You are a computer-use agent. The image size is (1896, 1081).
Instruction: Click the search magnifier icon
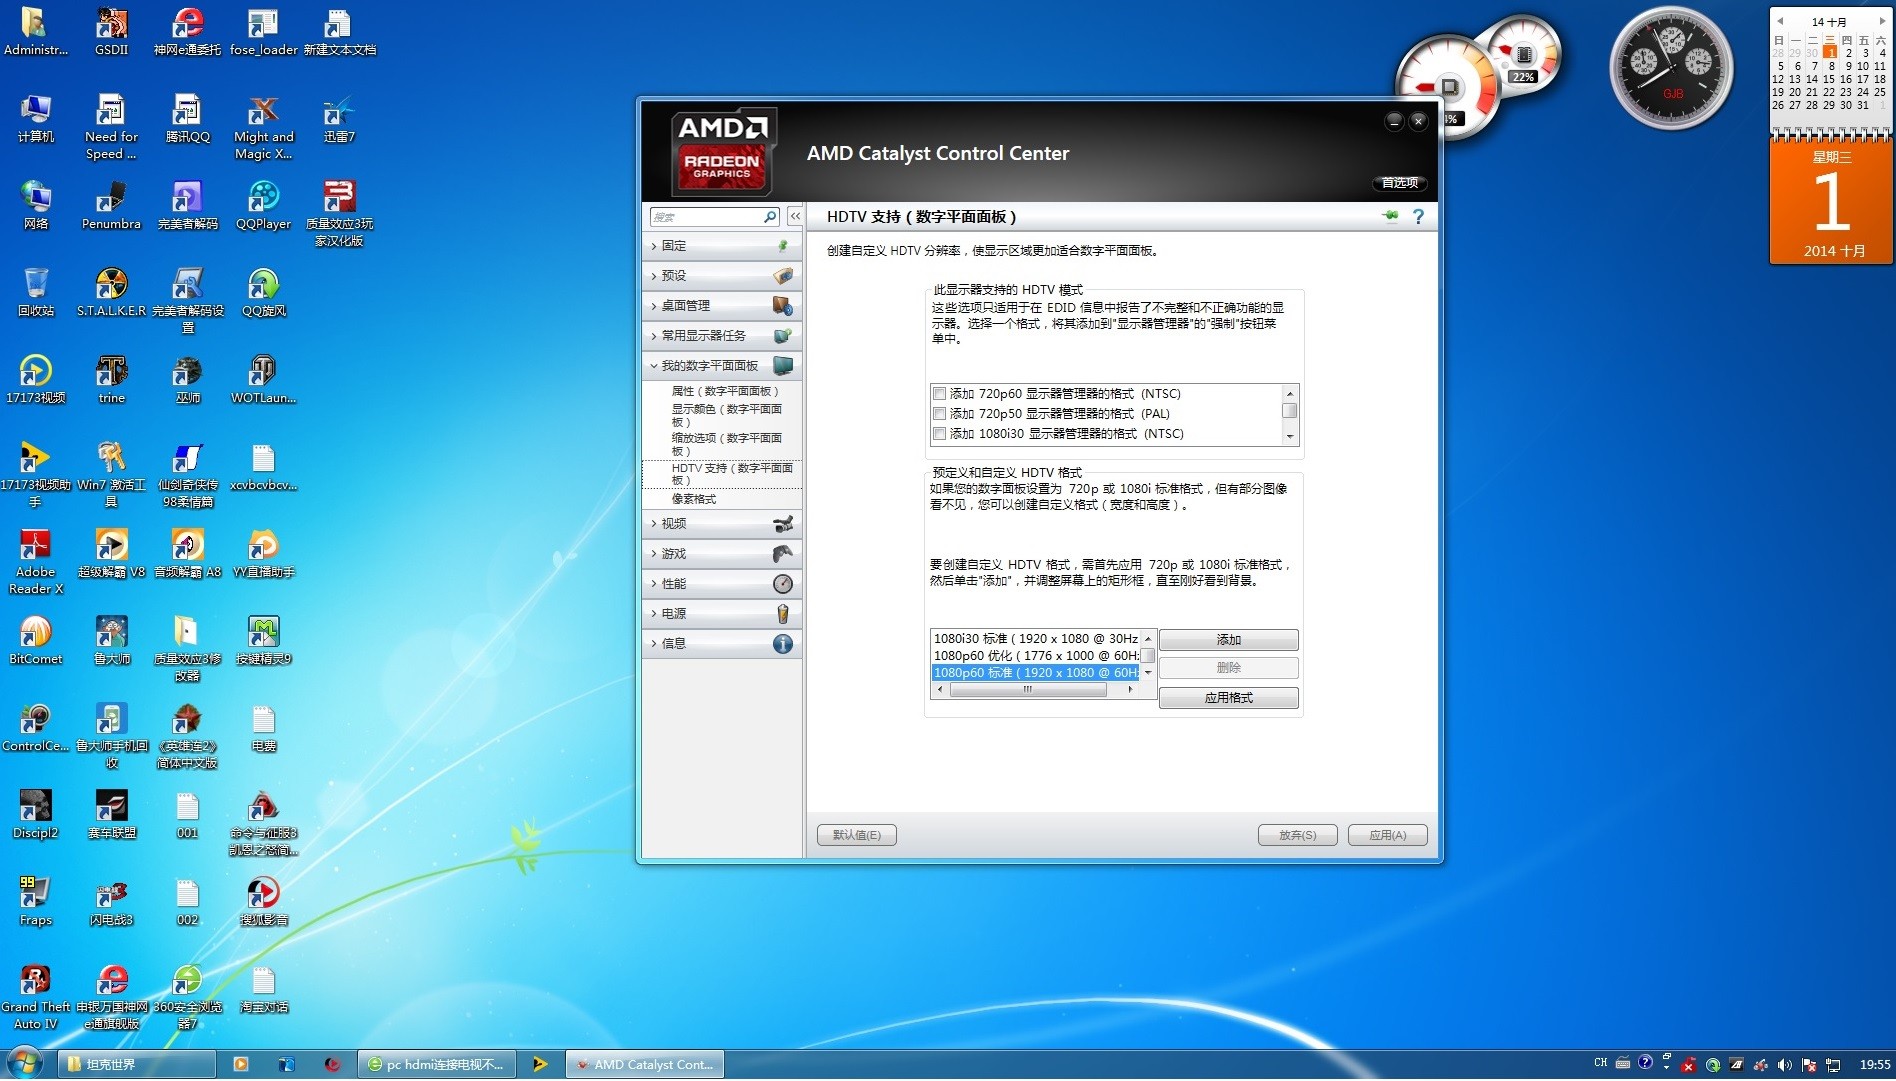770,217
